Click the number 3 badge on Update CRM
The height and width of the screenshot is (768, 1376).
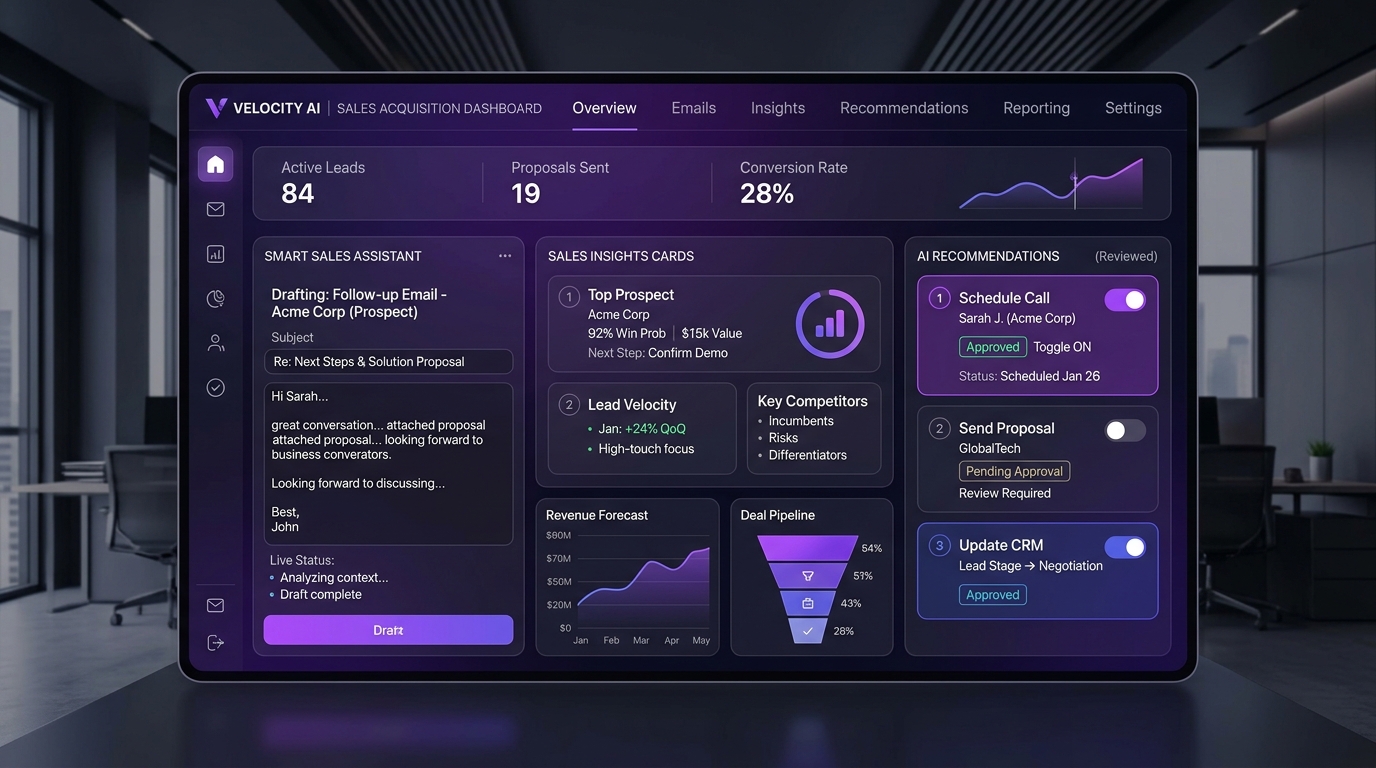(939, 546)
